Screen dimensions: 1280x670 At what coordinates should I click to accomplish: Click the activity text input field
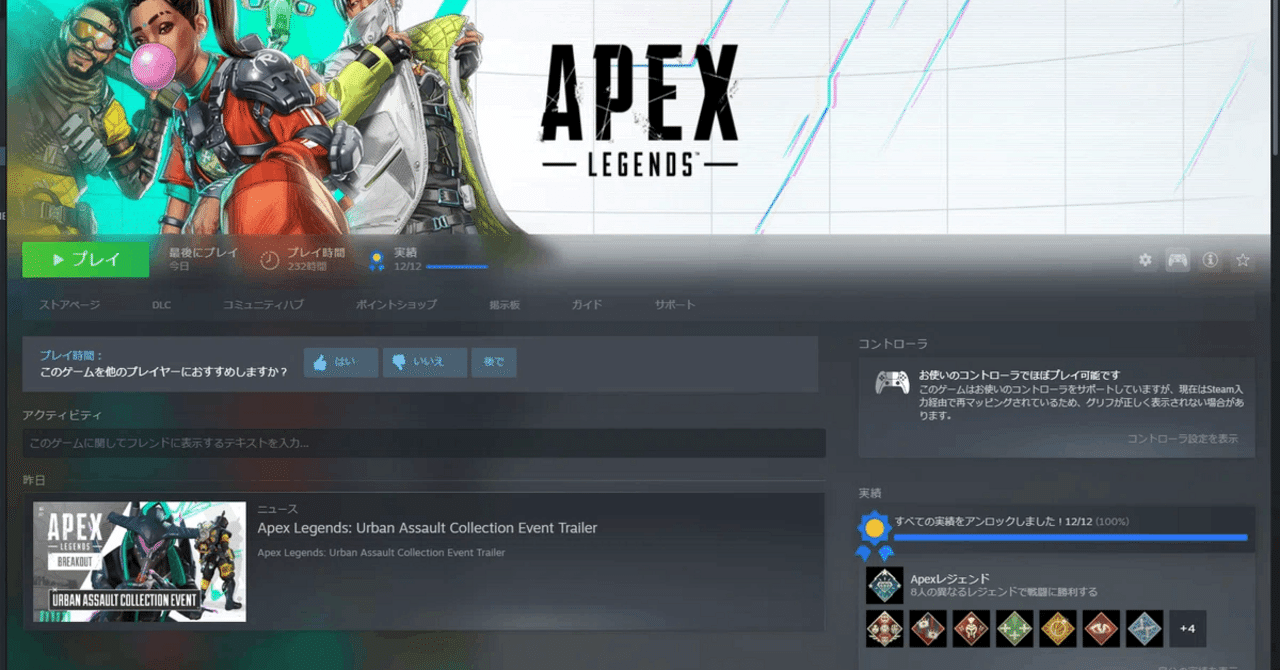(x=424, y=443)
